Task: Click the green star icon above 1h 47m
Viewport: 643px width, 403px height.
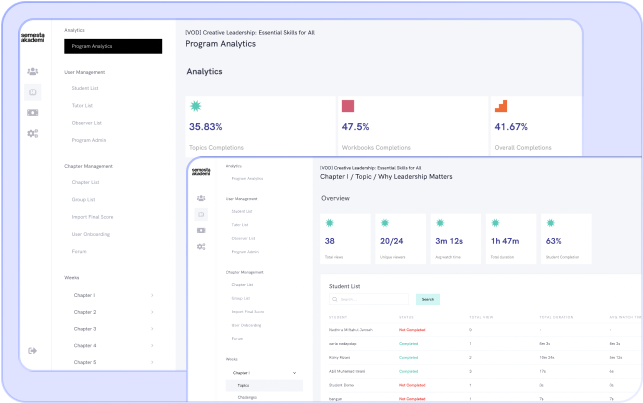Action: pyautogui.click(x=495, y=223)
